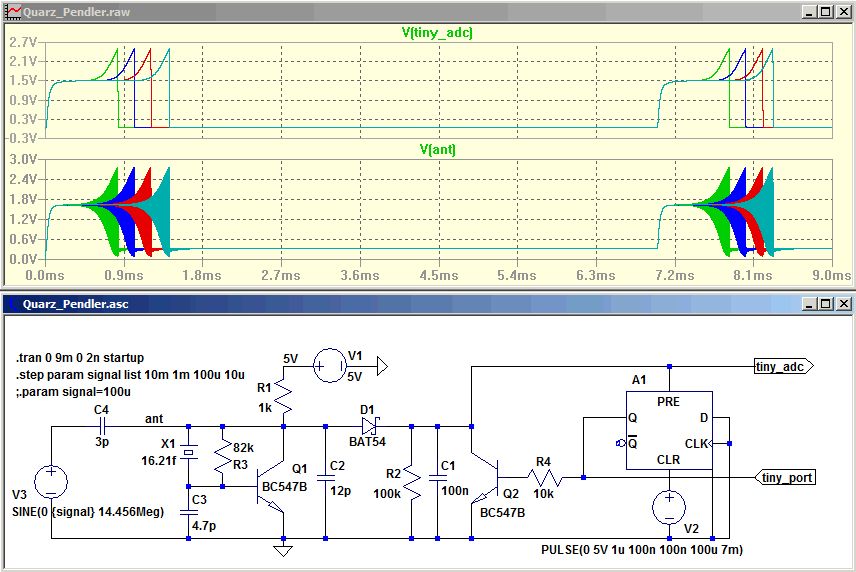Select the .tran 0 9m directive text
This screenshot has width=856, height=572.
pyautogui.click(x=80, y=358)
